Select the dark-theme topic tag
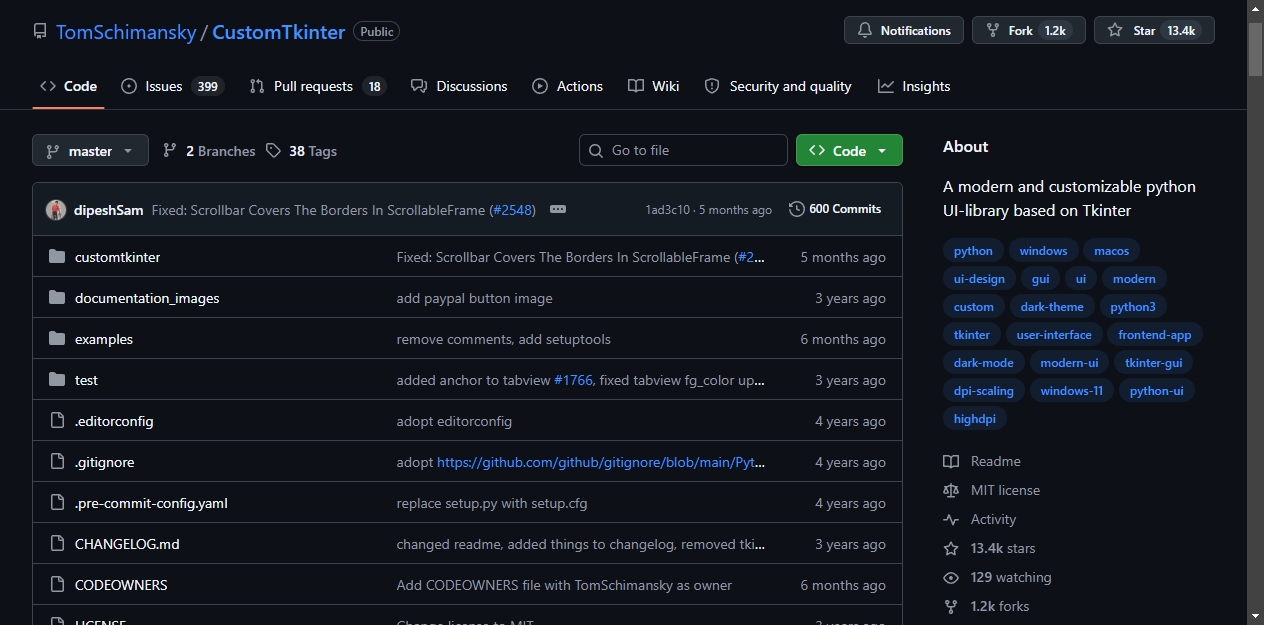Screen dimensions: 1264x625 click(1052, 307)
